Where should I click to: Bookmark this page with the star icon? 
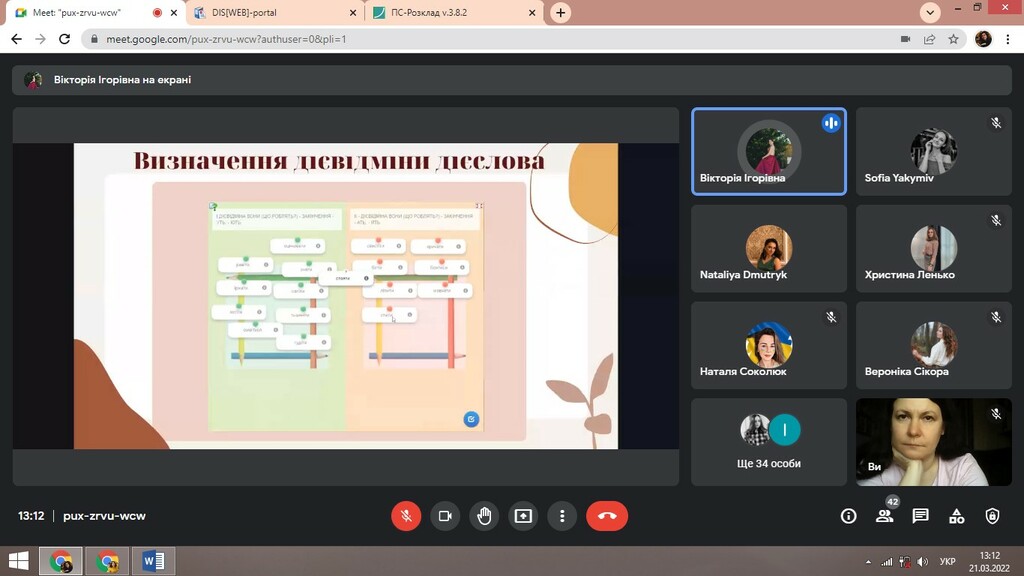coord(953,39)
